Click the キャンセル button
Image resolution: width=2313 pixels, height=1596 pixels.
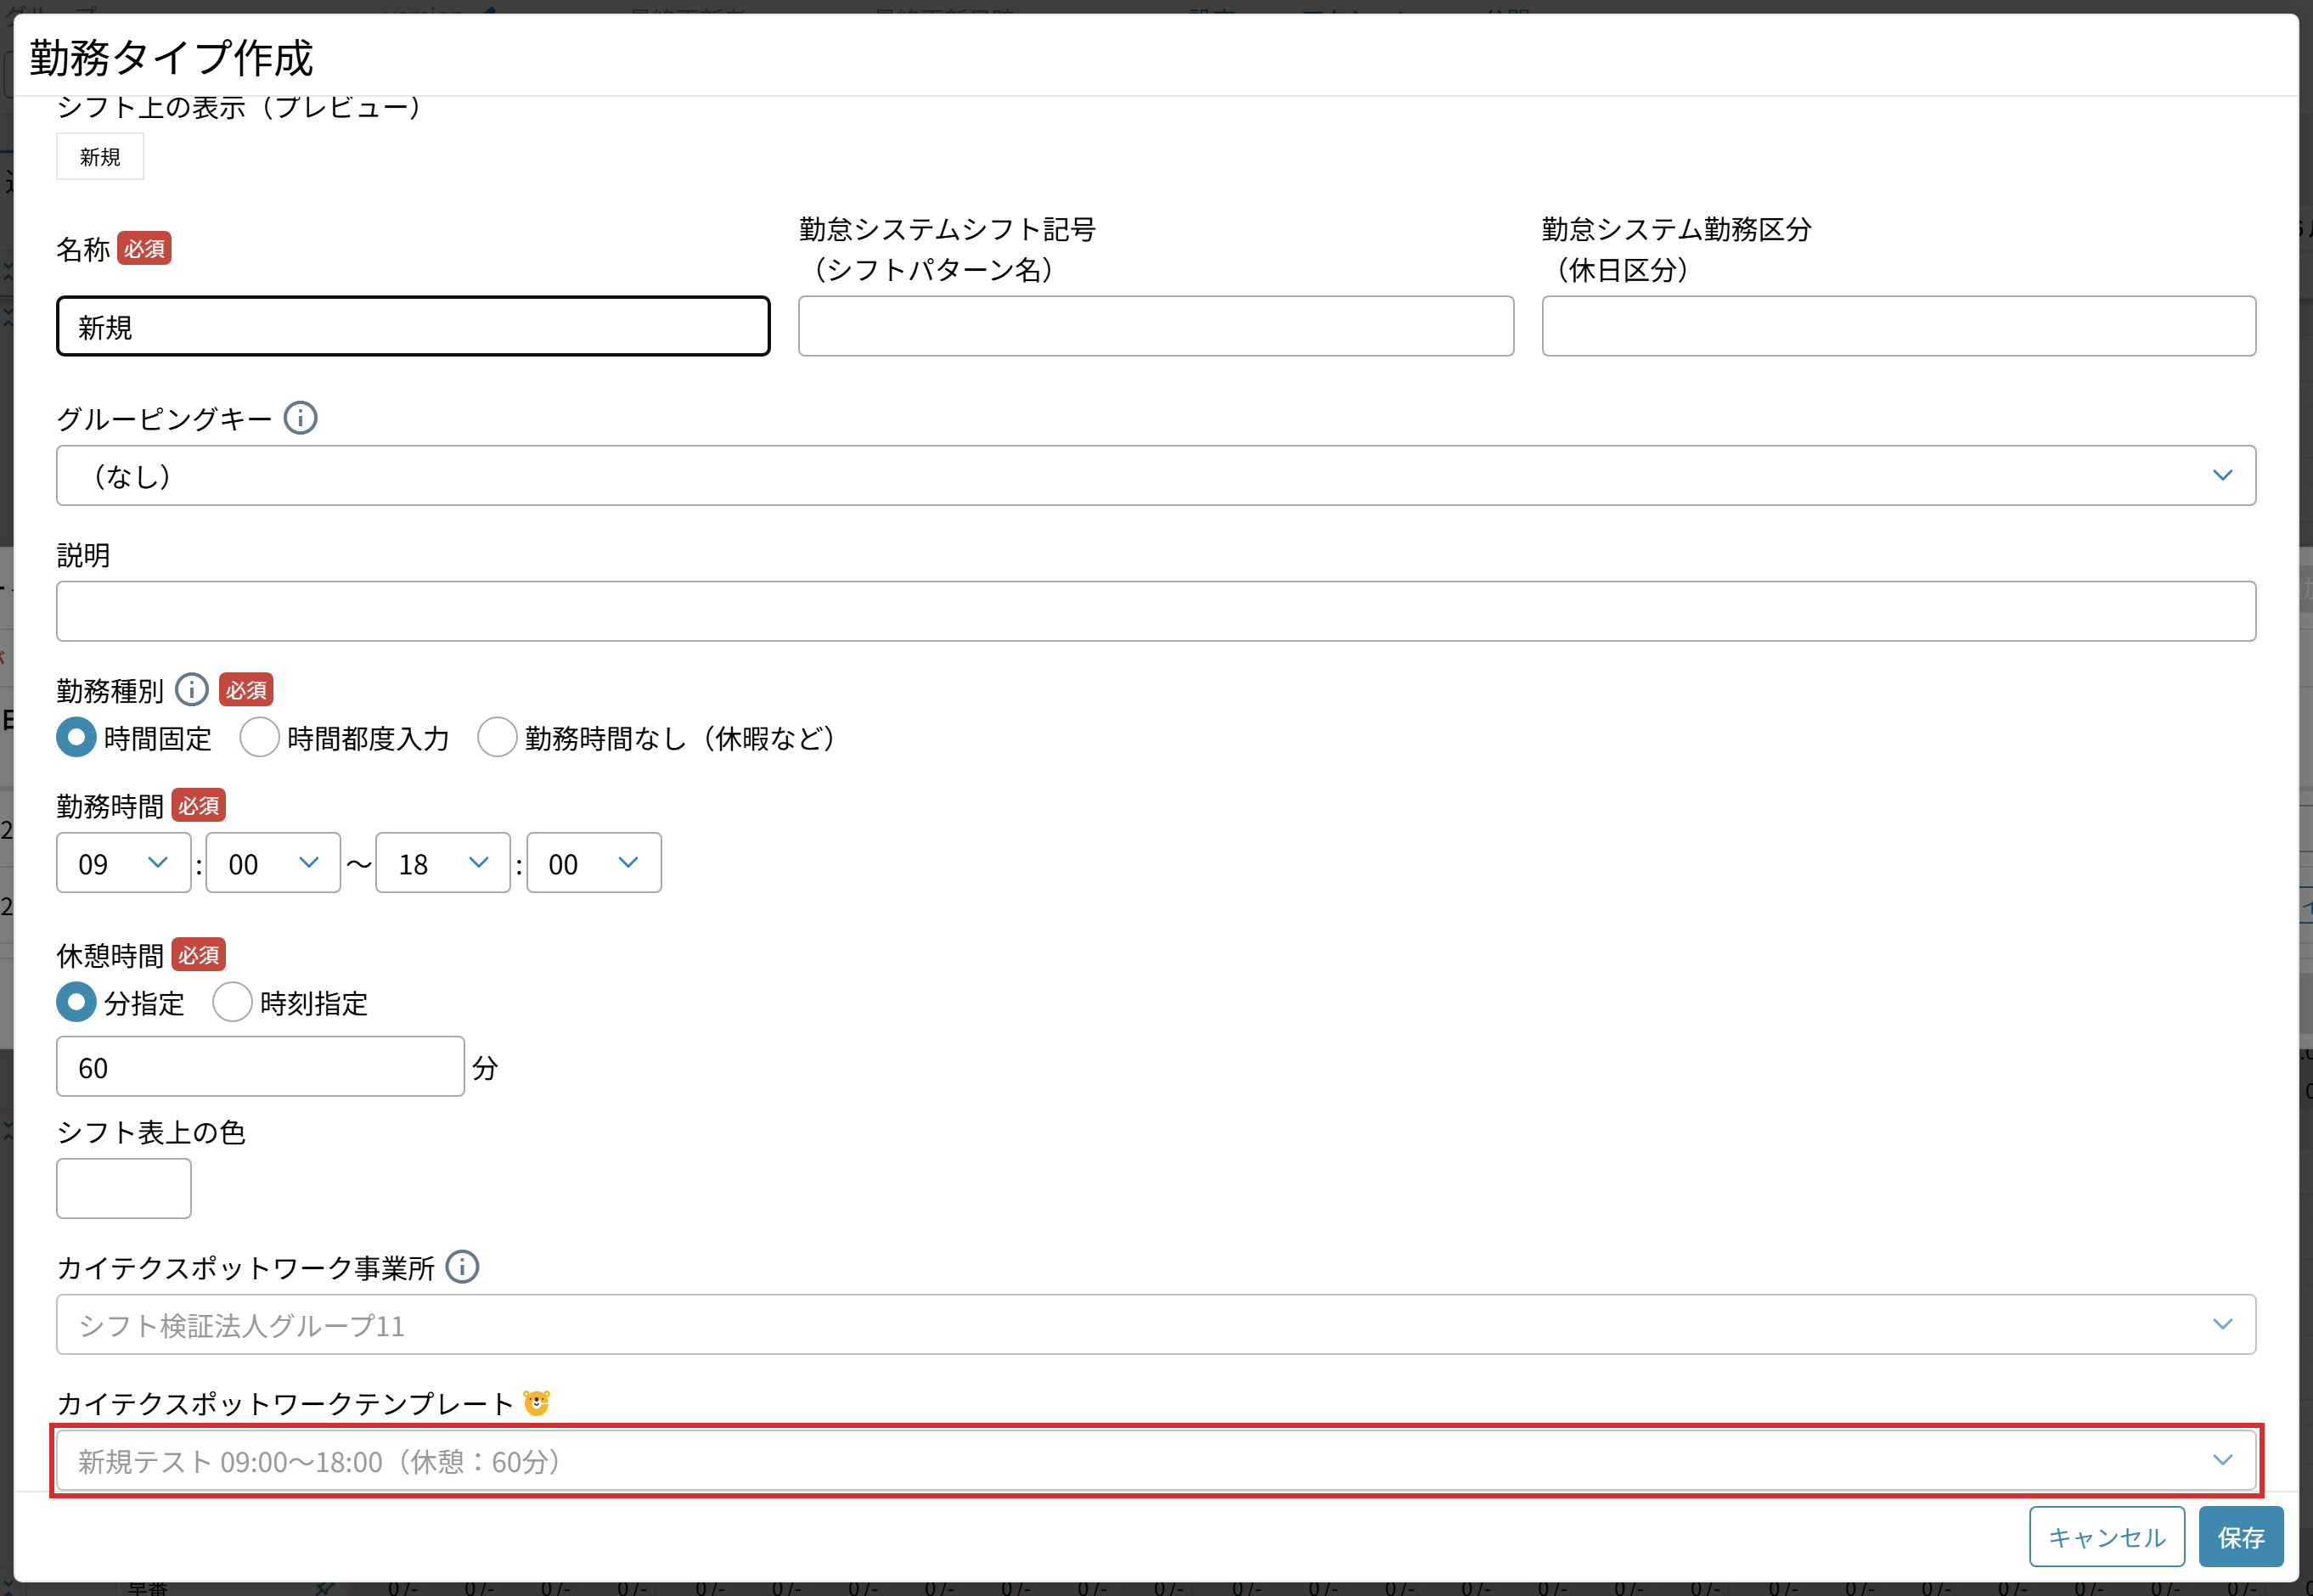[x=2107, y=1536]
